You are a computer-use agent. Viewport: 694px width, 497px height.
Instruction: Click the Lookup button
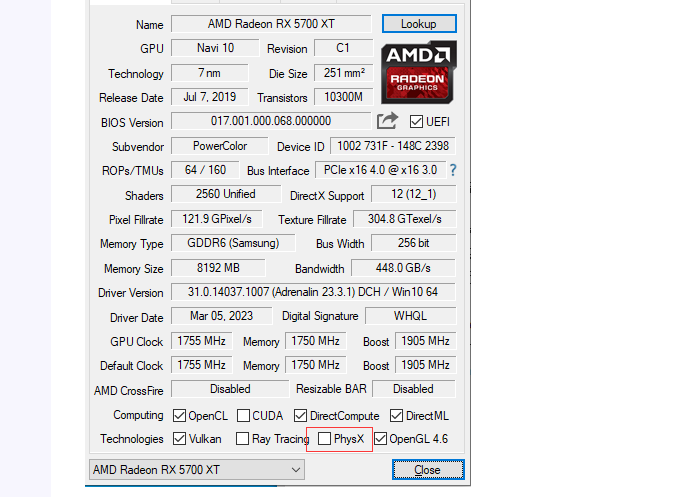pos(419,24)
